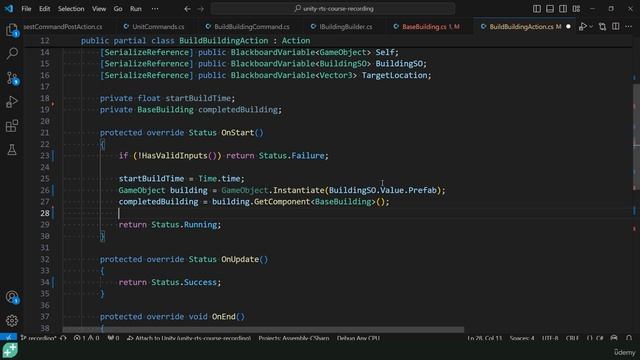This screenshot has height=360, width=640.
Task: Change encoding via UTF-8 indicator
Action: (550, 338)
